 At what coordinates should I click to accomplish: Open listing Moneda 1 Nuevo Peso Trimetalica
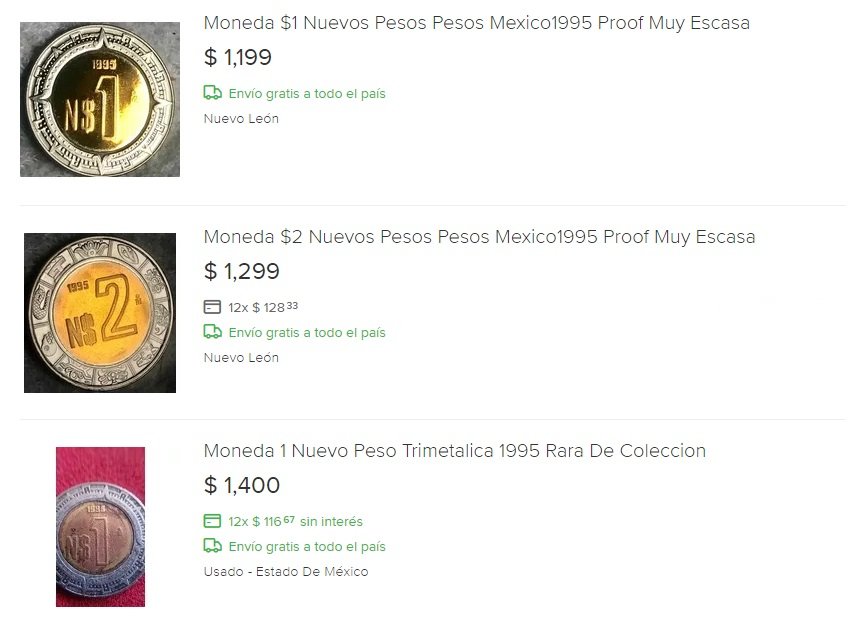tap(454, 451)
